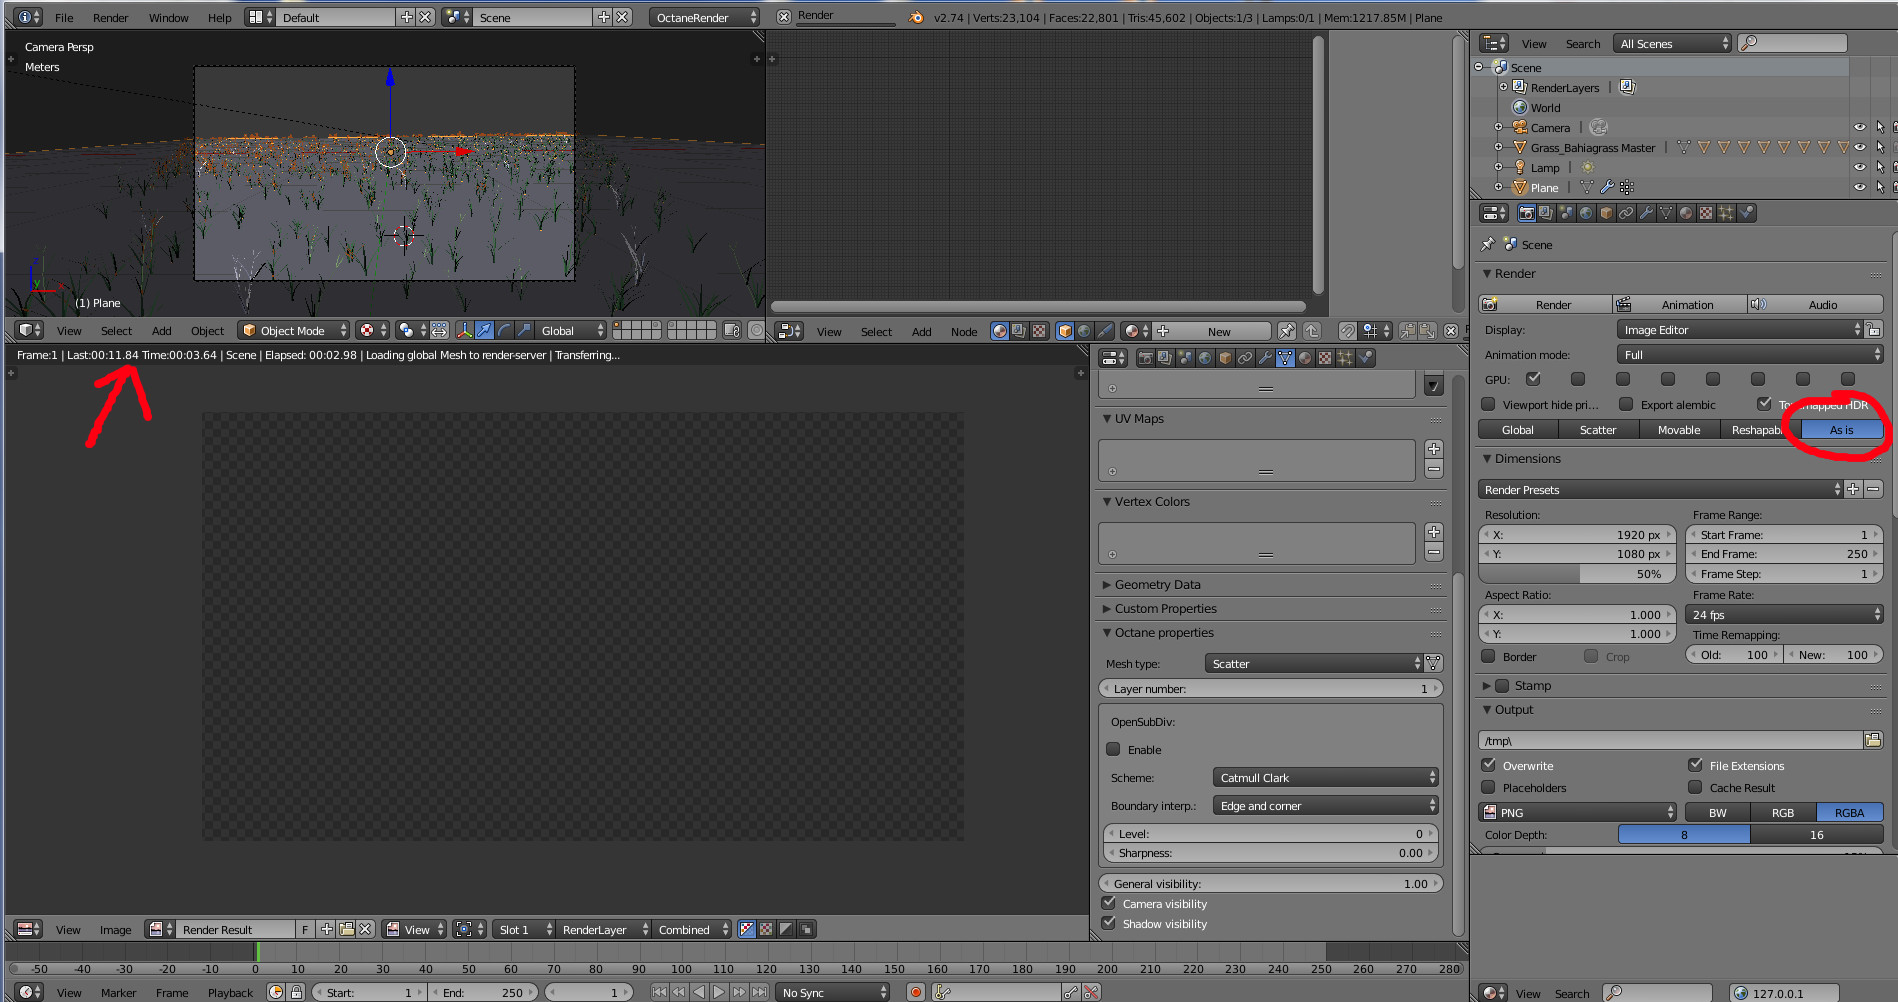Open the Mesh type Scatter dropdown
The image size is (1898, 1002).
pos(1314,663)
